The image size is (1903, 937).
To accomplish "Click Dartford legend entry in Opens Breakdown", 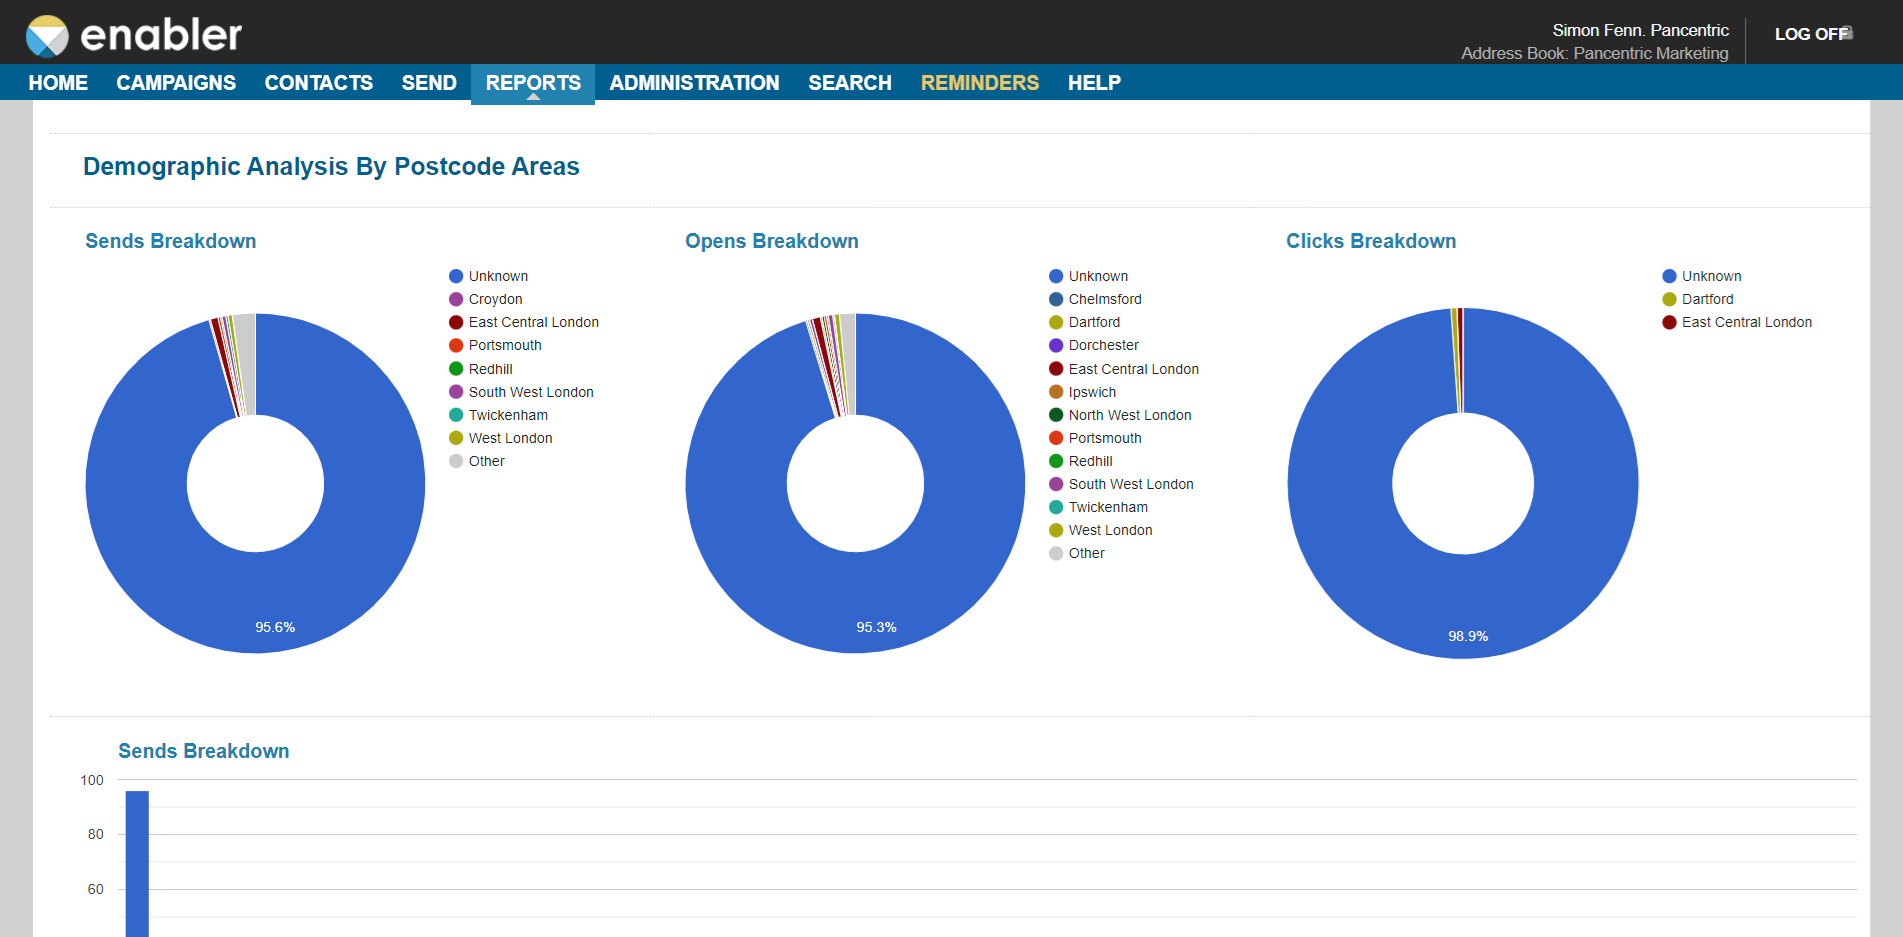I will (1084, 322).
